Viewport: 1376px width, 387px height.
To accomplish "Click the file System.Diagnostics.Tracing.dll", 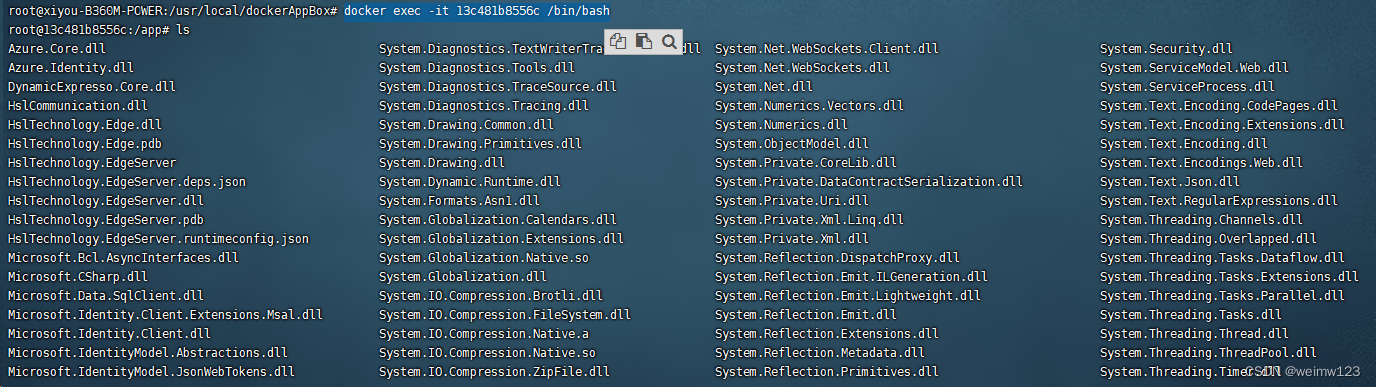I will point(484,105).
